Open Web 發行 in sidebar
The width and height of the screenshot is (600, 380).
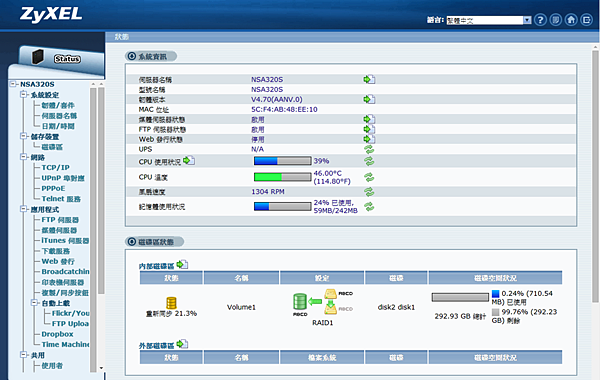(x=58, y=261)
